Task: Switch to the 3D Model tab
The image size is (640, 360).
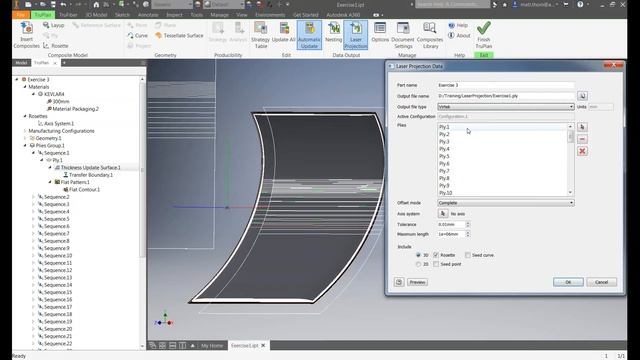Action: (x=96, y=15)
